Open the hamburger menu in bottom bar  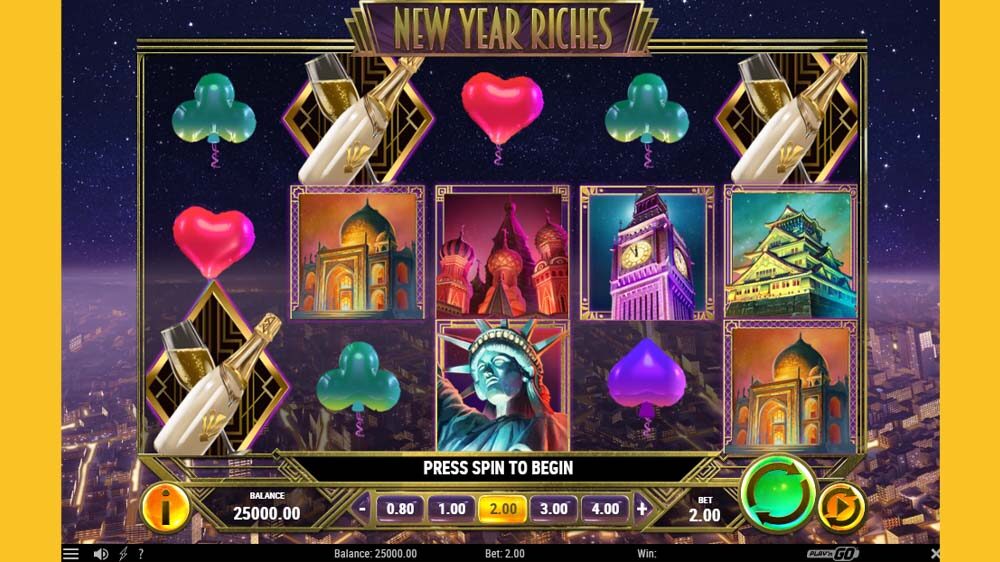pyautogui.click(x=71, y=554)
